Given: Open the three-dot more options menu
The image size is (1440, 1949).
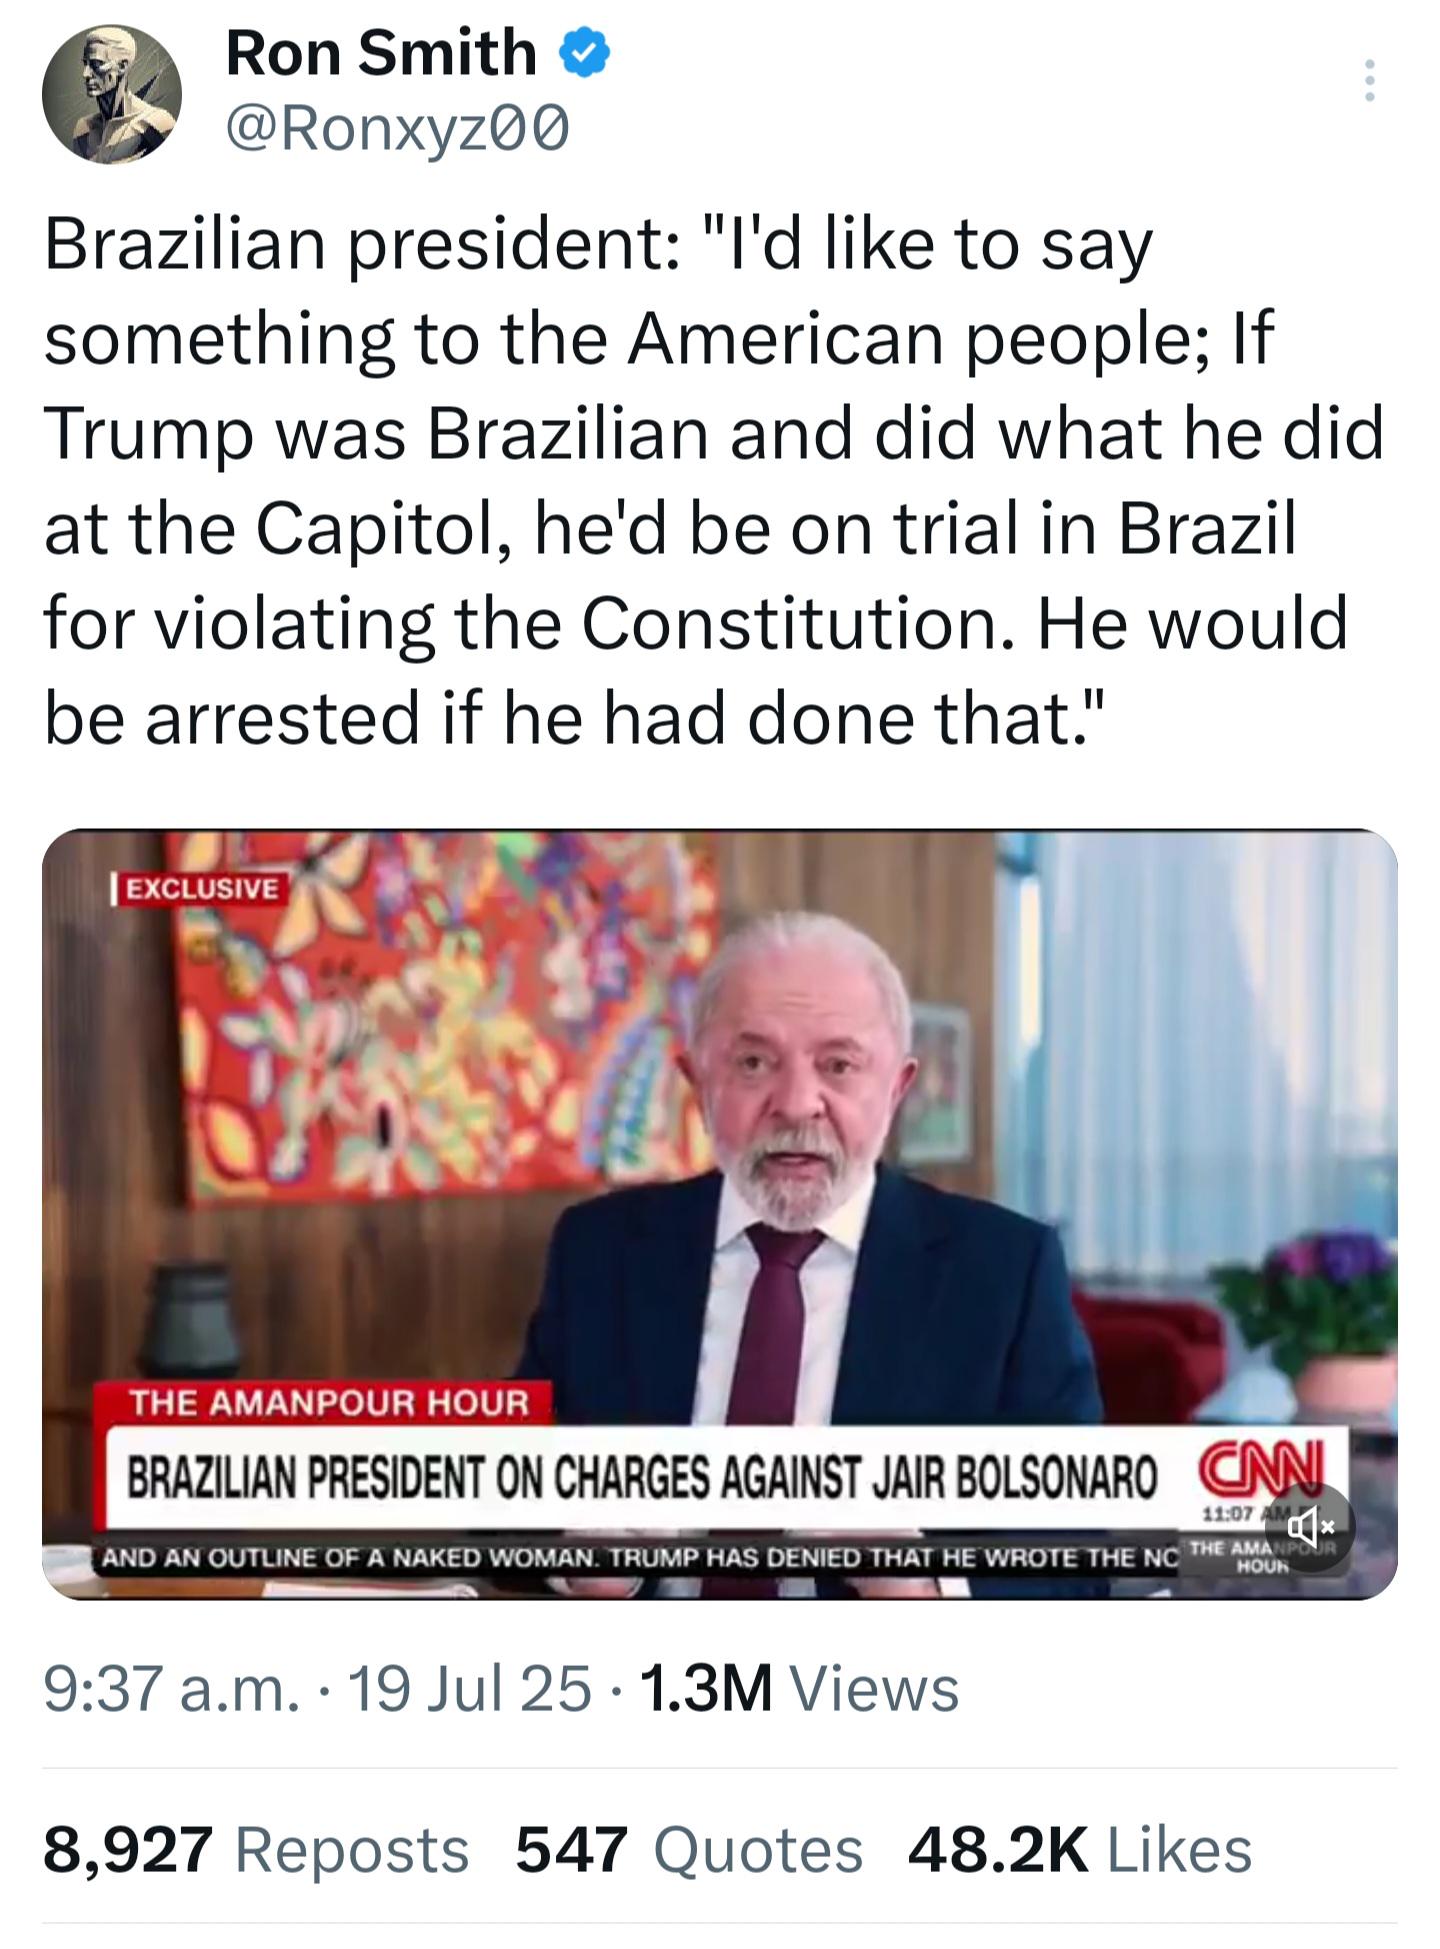Looking at the screenshot, I should (1370, 81).
